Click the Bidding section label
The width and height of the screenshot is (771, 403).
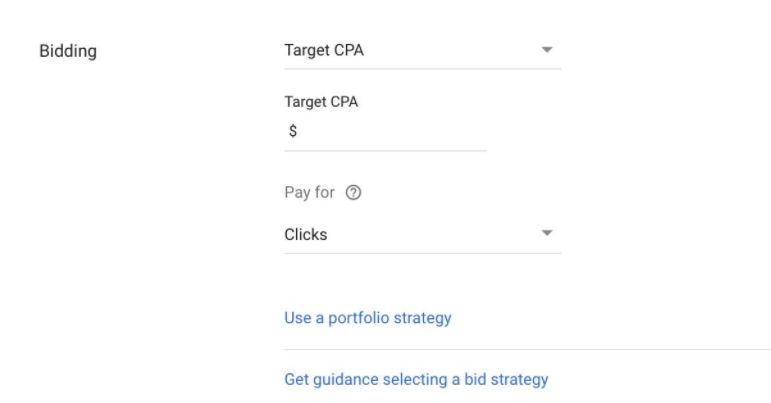(67, 50)
